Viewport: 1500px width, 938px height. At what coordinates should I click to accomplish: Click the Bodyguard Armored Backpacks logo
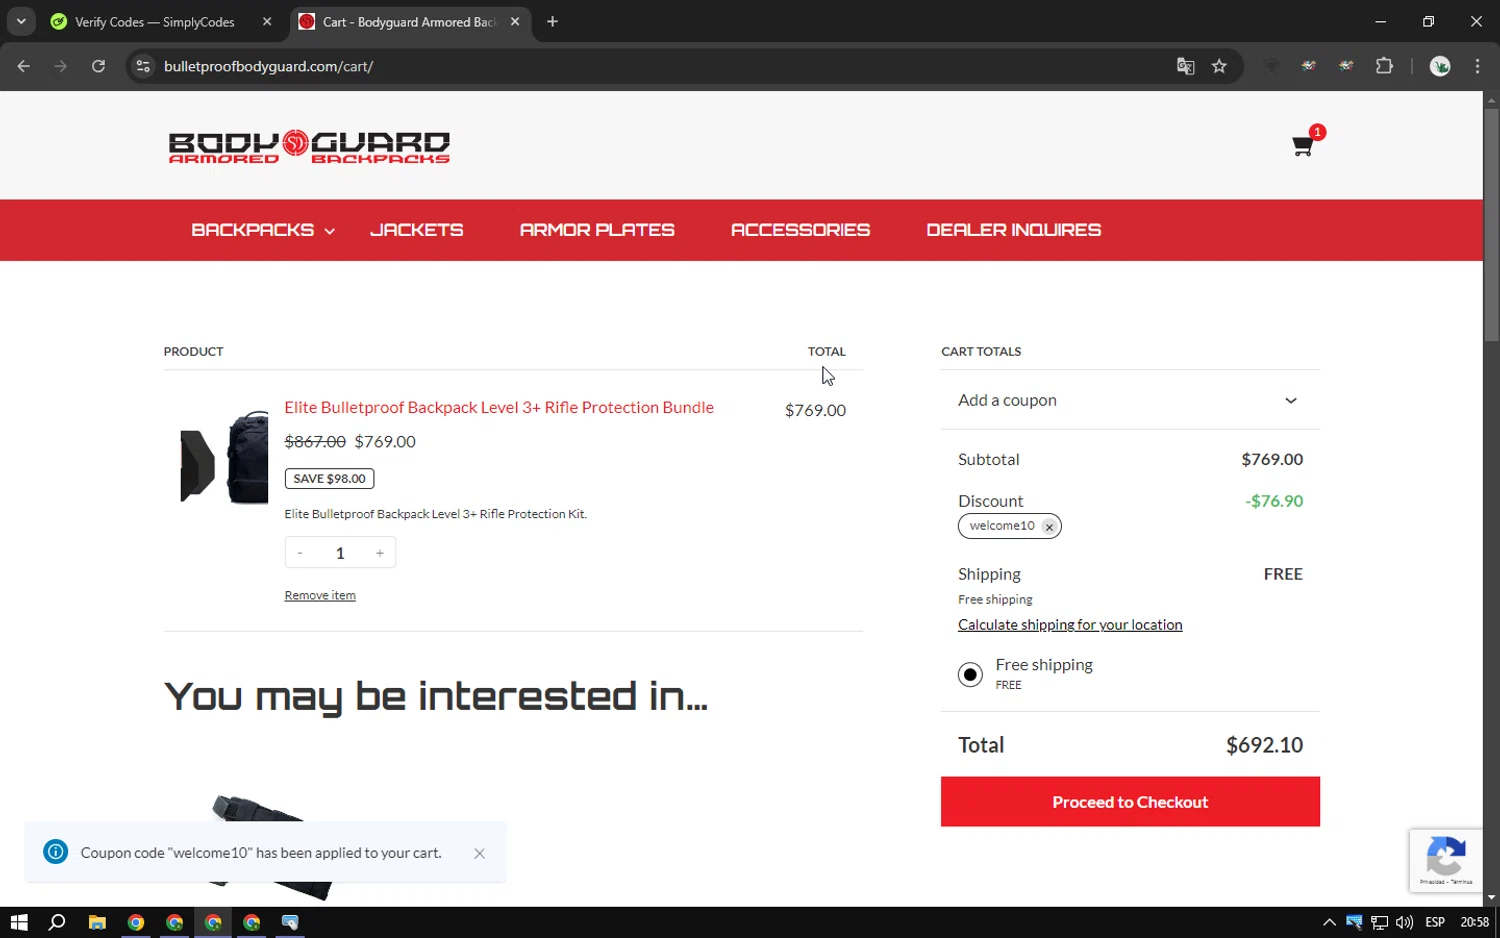(309, 146)
